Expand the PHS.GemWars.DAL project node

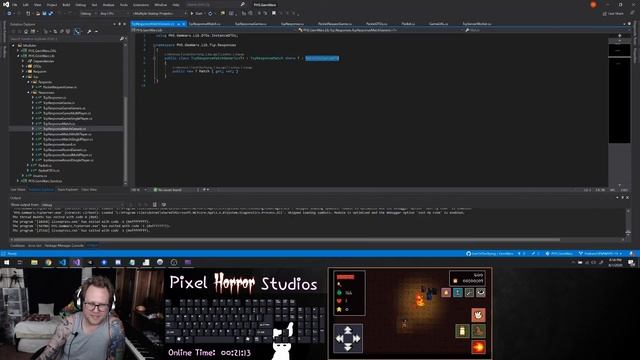pyautogui.click(x=18, y=51)
